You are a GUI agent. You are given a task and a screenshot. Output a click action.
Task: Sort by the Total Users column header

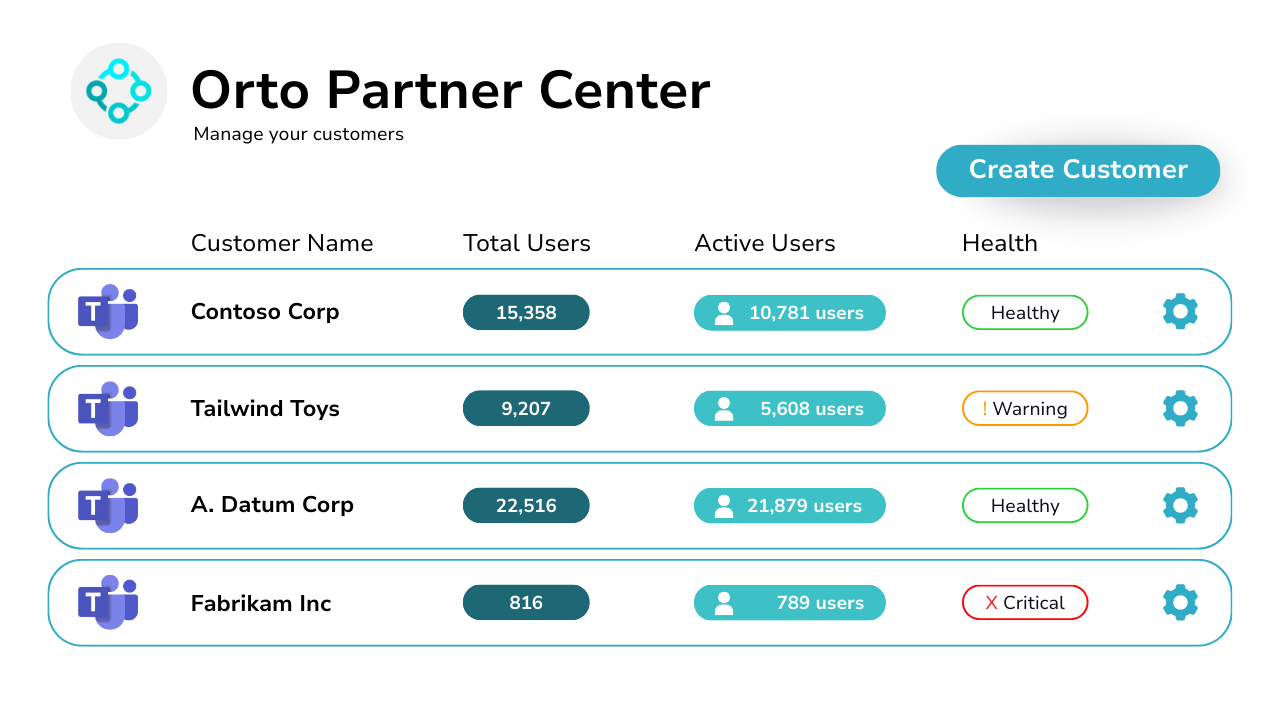point(527,243)
